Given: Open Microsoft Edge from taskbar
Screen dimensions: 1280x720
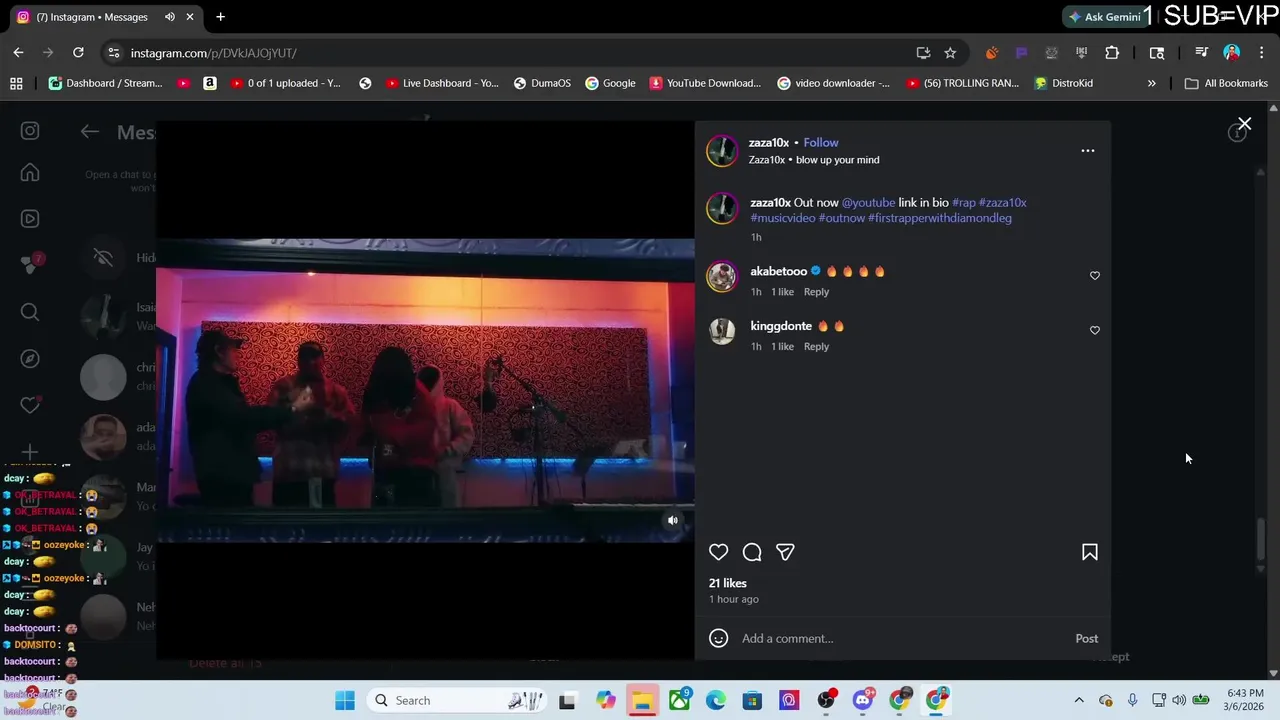Looking at the screenshot, I should pyautogui.click(x=716, y=700).
